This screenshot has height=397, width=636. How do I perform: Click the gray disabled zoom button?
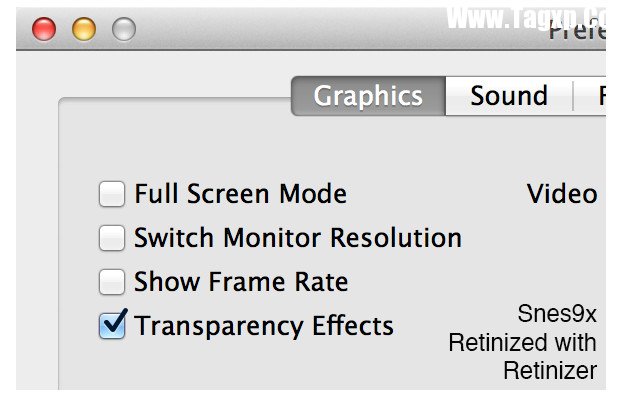pyautogui.click(x=124, y=29)
